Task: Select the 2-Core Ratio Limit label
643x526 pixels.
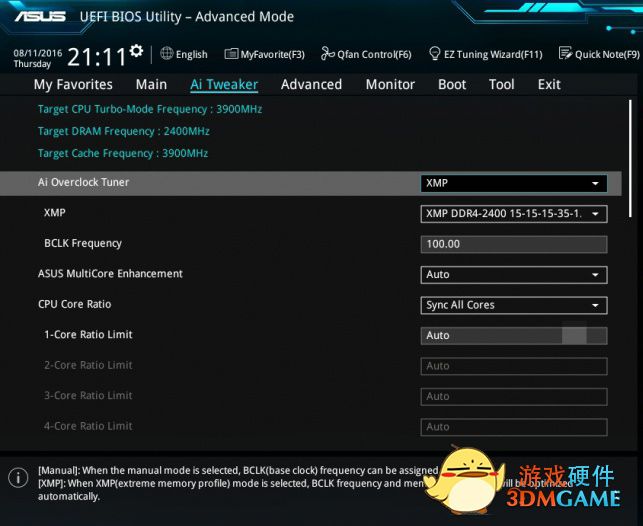Action: coord(88,365)
